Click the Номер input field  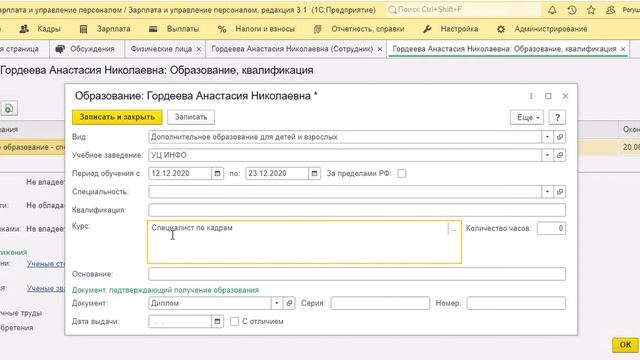tap(516, 303)
